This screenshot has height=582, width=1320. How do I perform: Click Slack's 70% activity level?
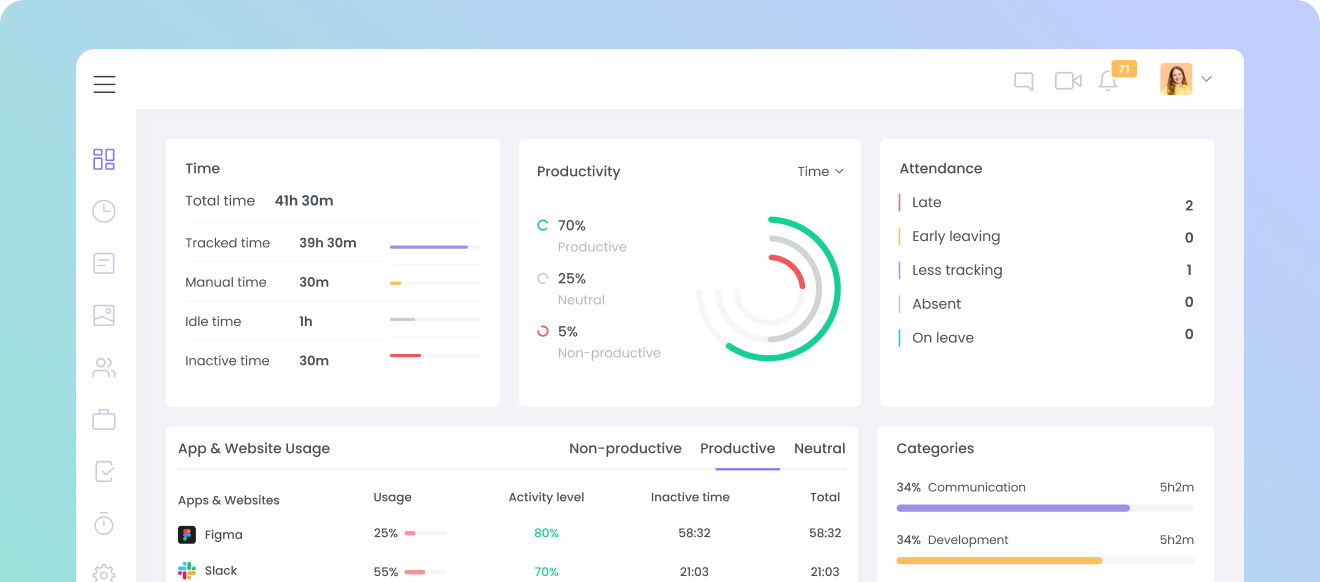click(546, 572)
